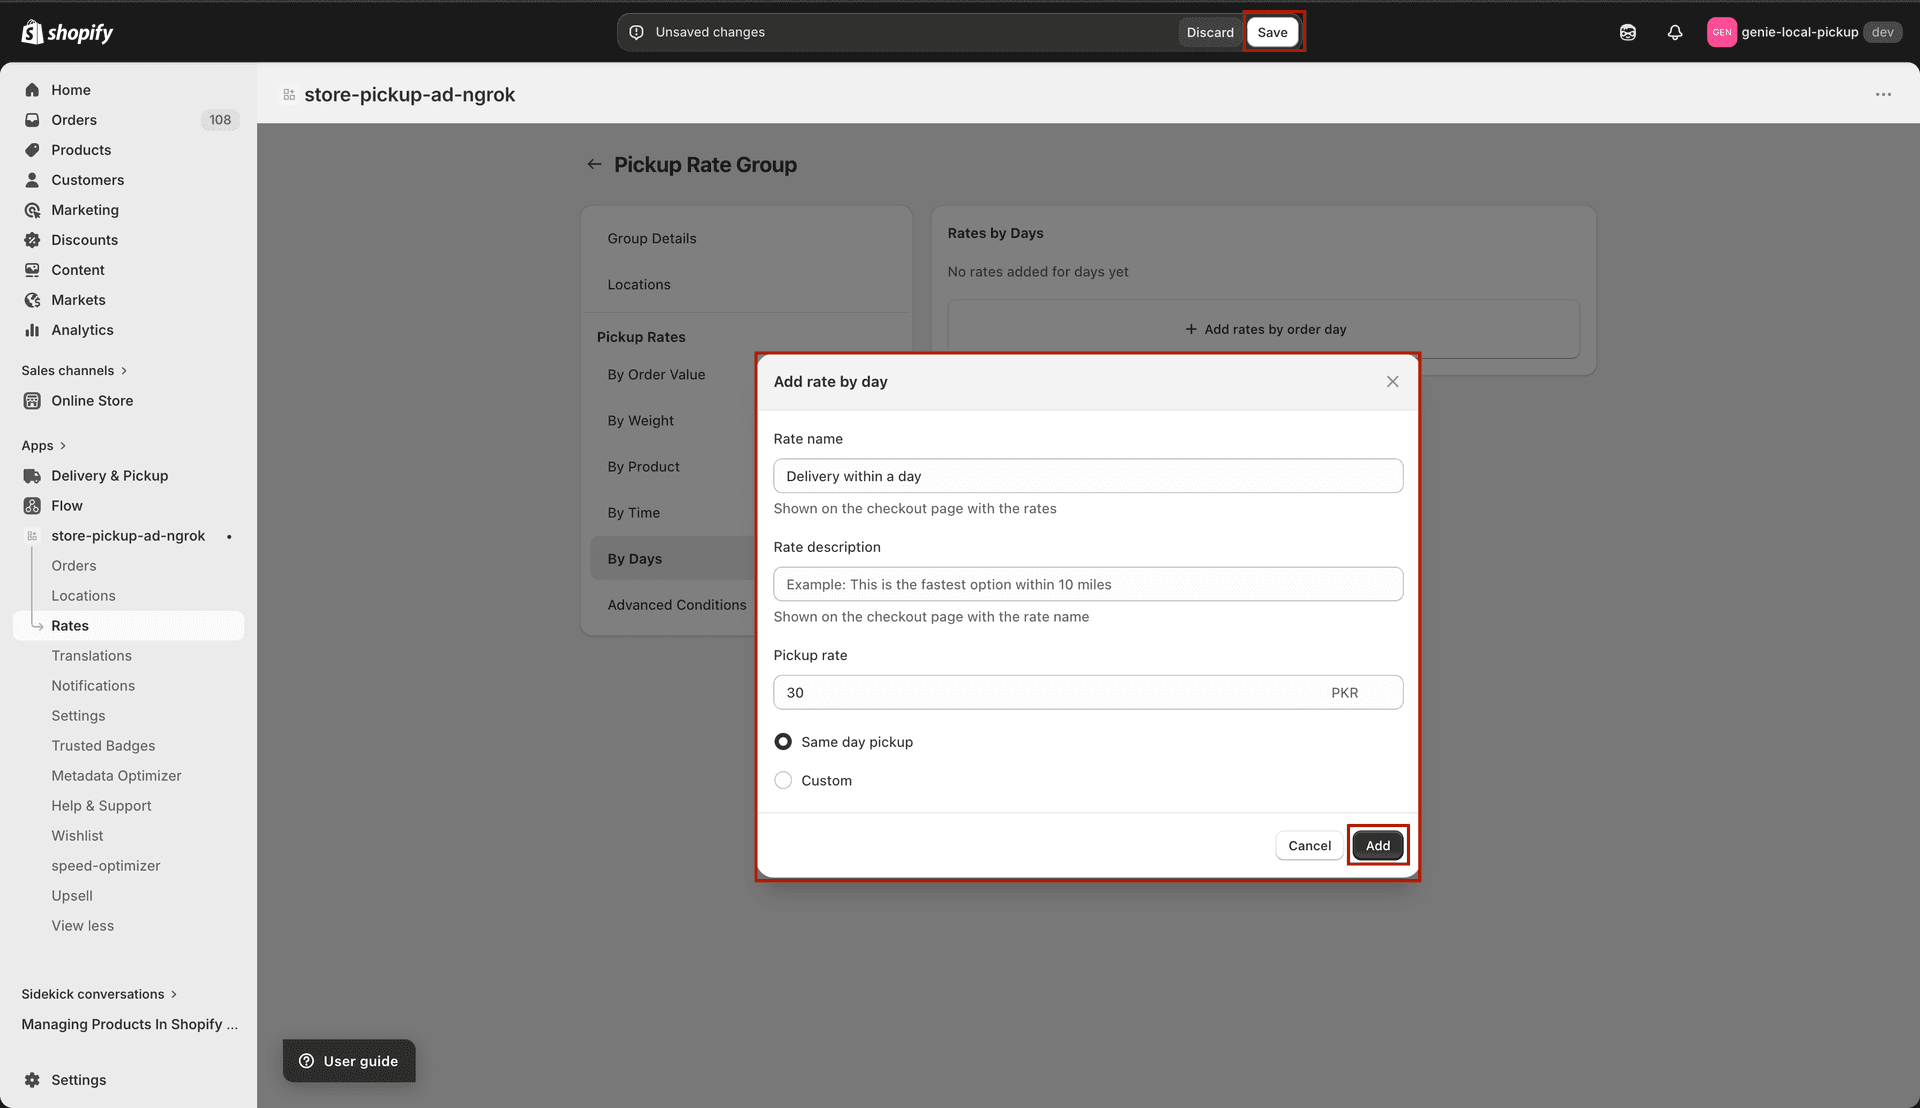Collapse app menu with View less
This screenshot has width=1920, height=1108.
pyautogui.click(x=83, y=926)
